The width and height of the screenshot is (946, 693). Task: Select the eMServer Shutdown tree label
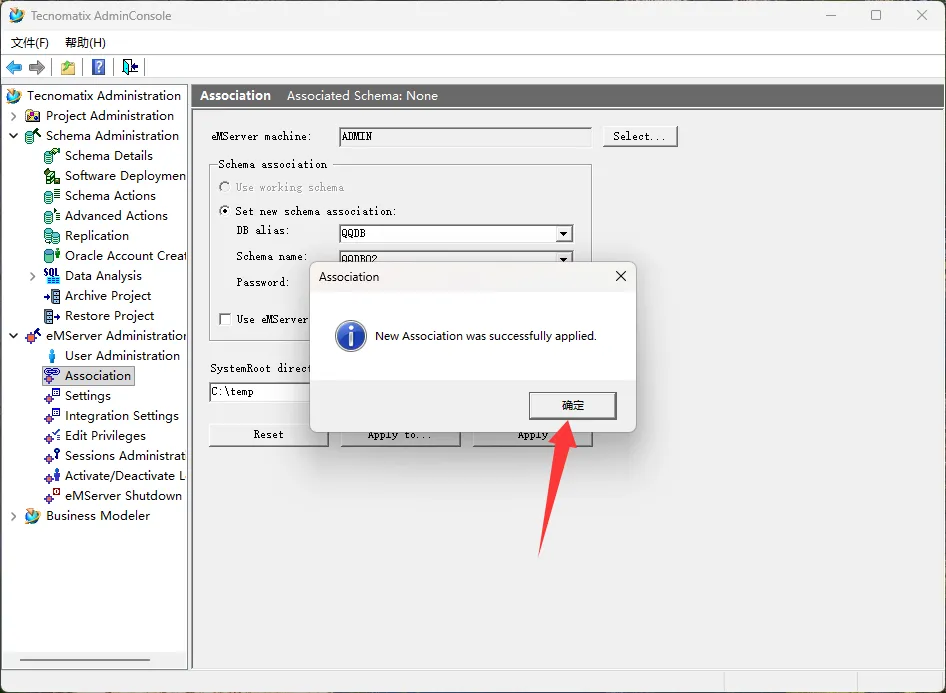(x=124, y=496)
